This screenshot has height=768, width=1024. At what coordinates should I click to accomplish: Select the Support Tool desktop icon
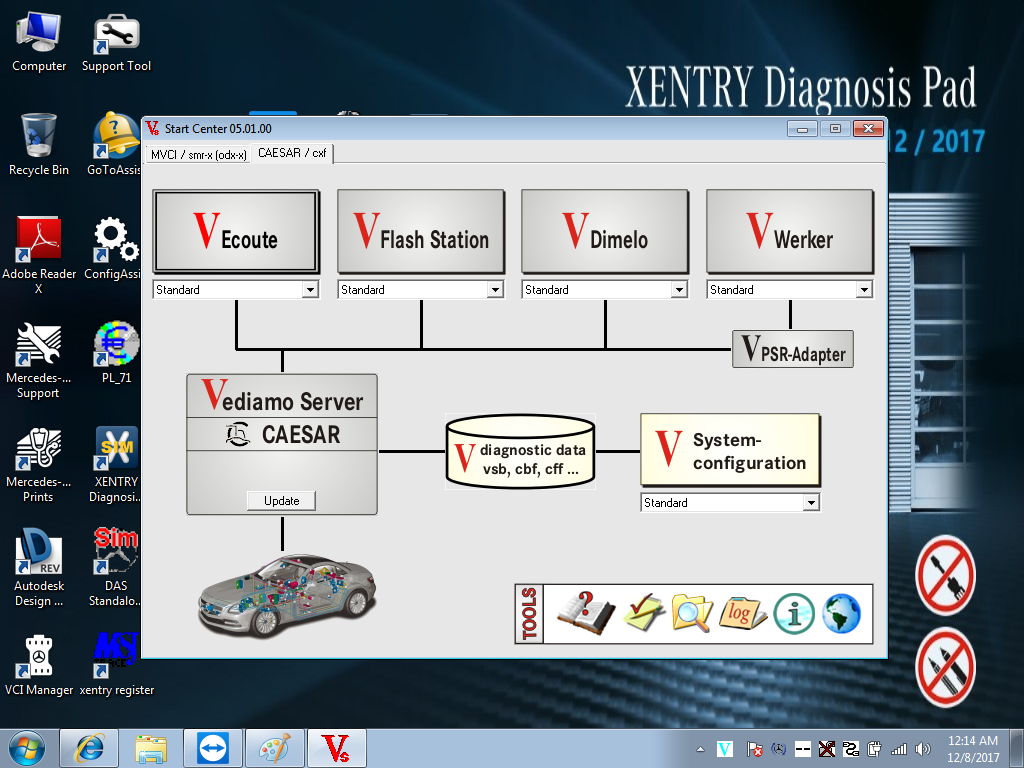116,40
